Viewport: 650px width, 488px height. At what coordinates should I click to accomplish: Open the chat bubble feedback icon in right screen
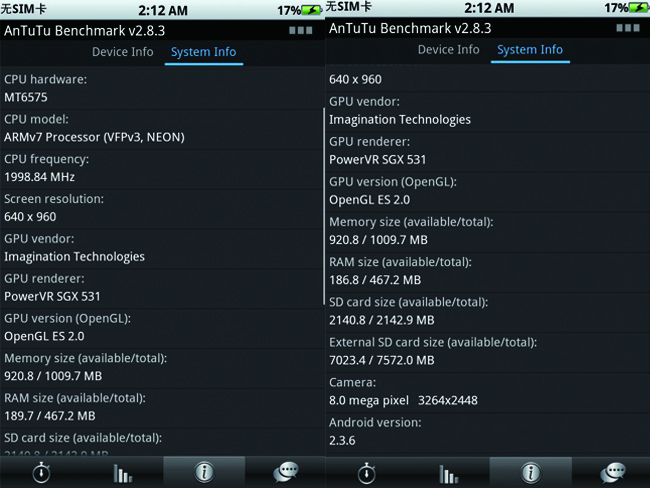click(x=612, y=473)
